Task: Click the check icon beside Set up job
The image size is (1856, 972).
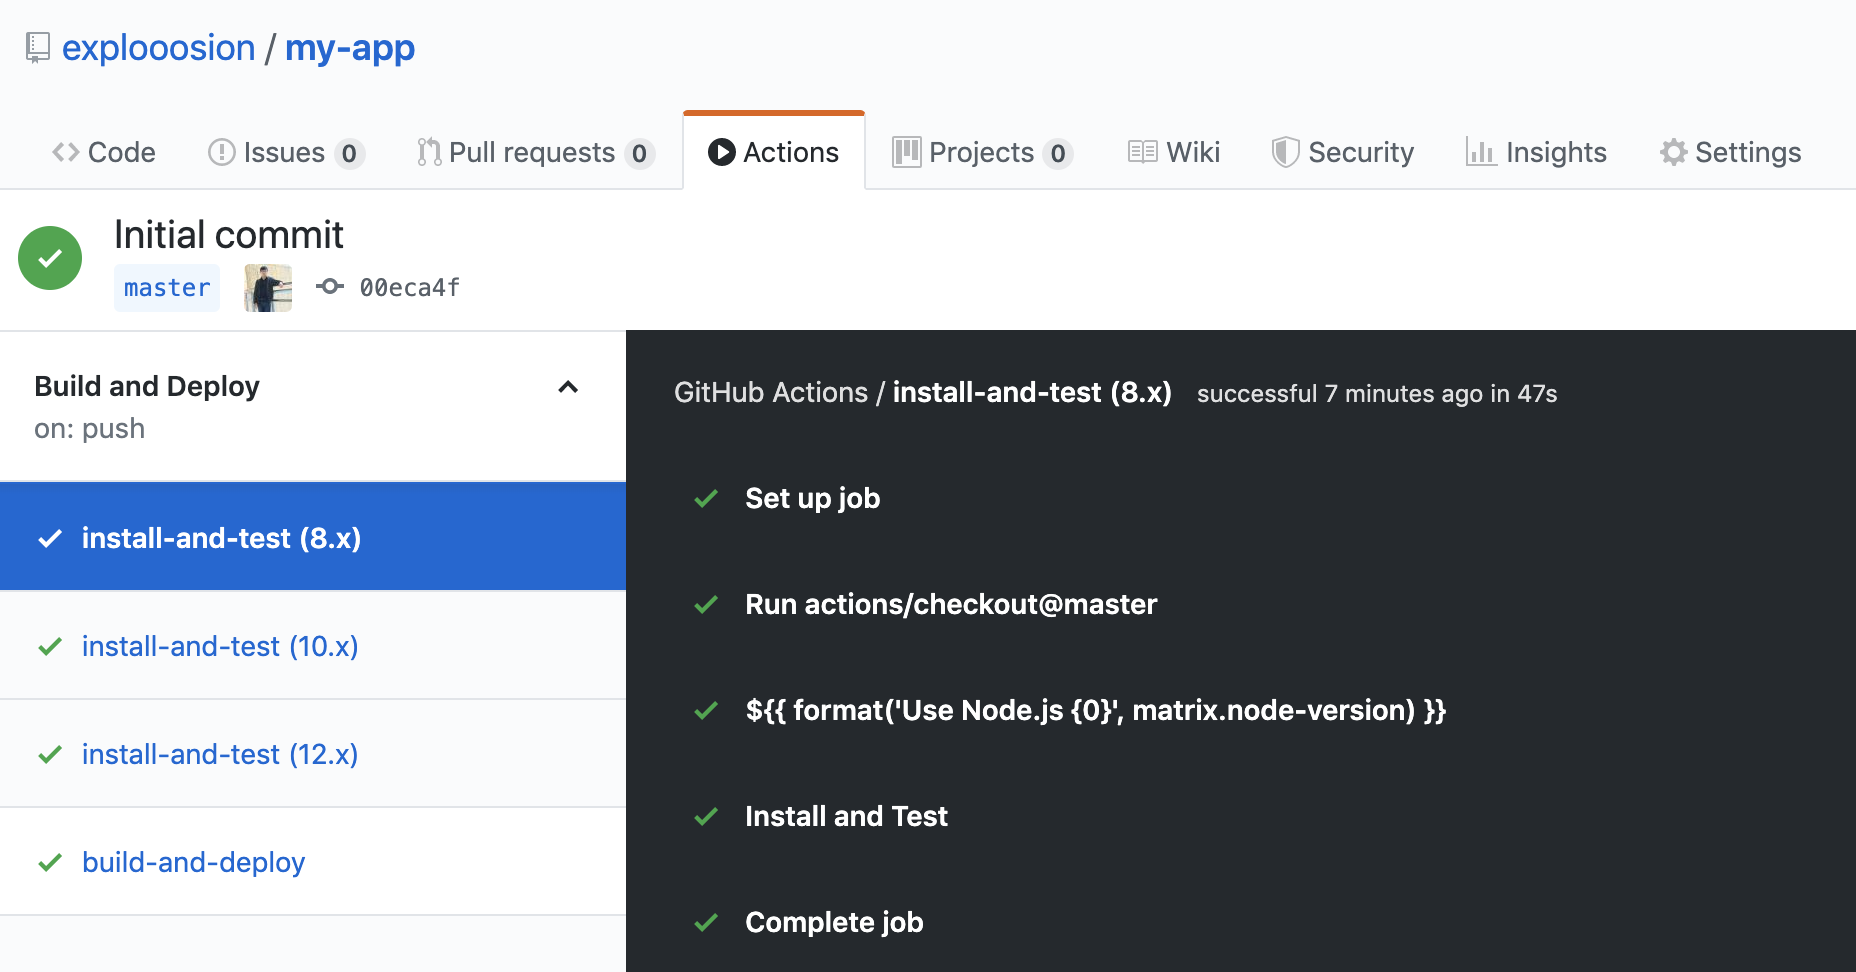Action: 706,499
